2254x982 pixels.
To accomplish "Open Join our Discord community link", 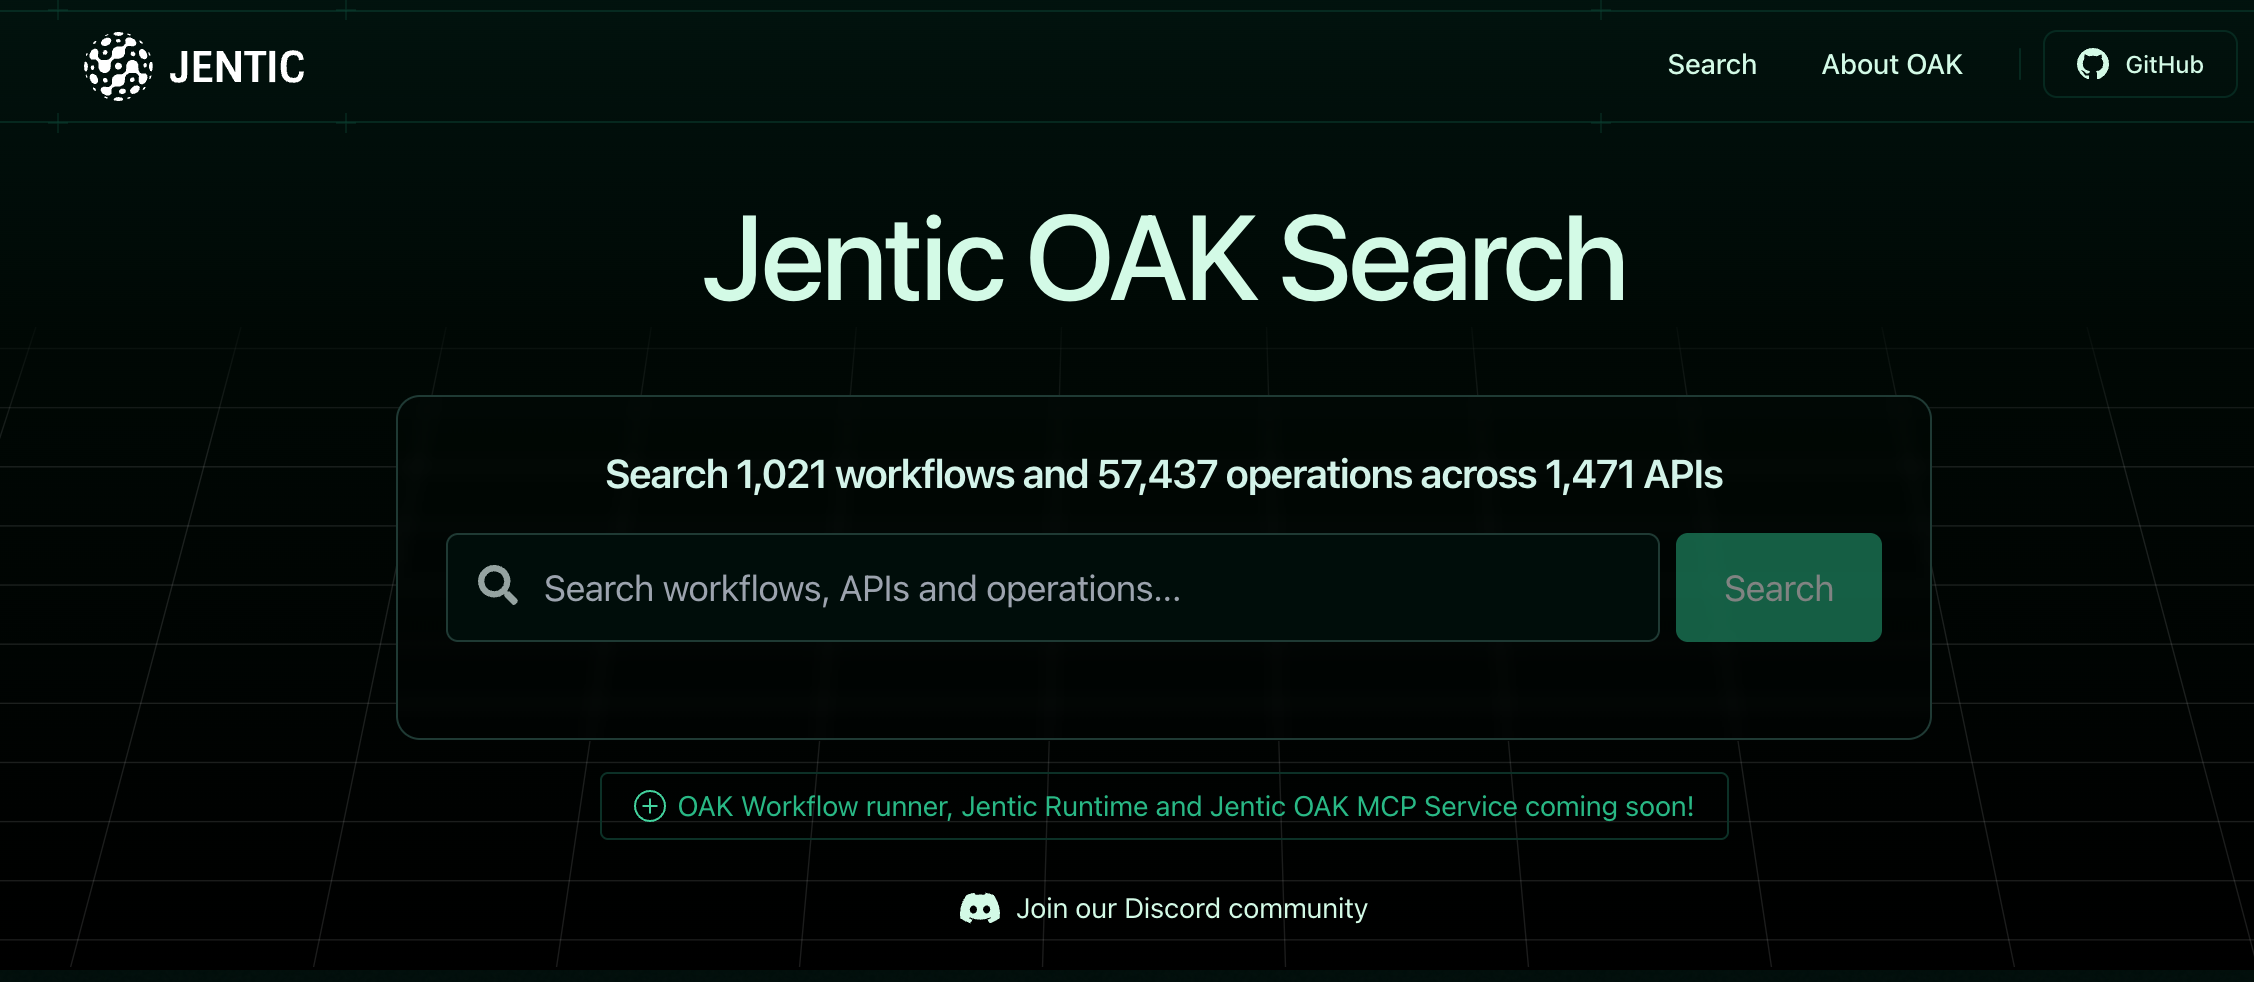I will coord(1164,908).
